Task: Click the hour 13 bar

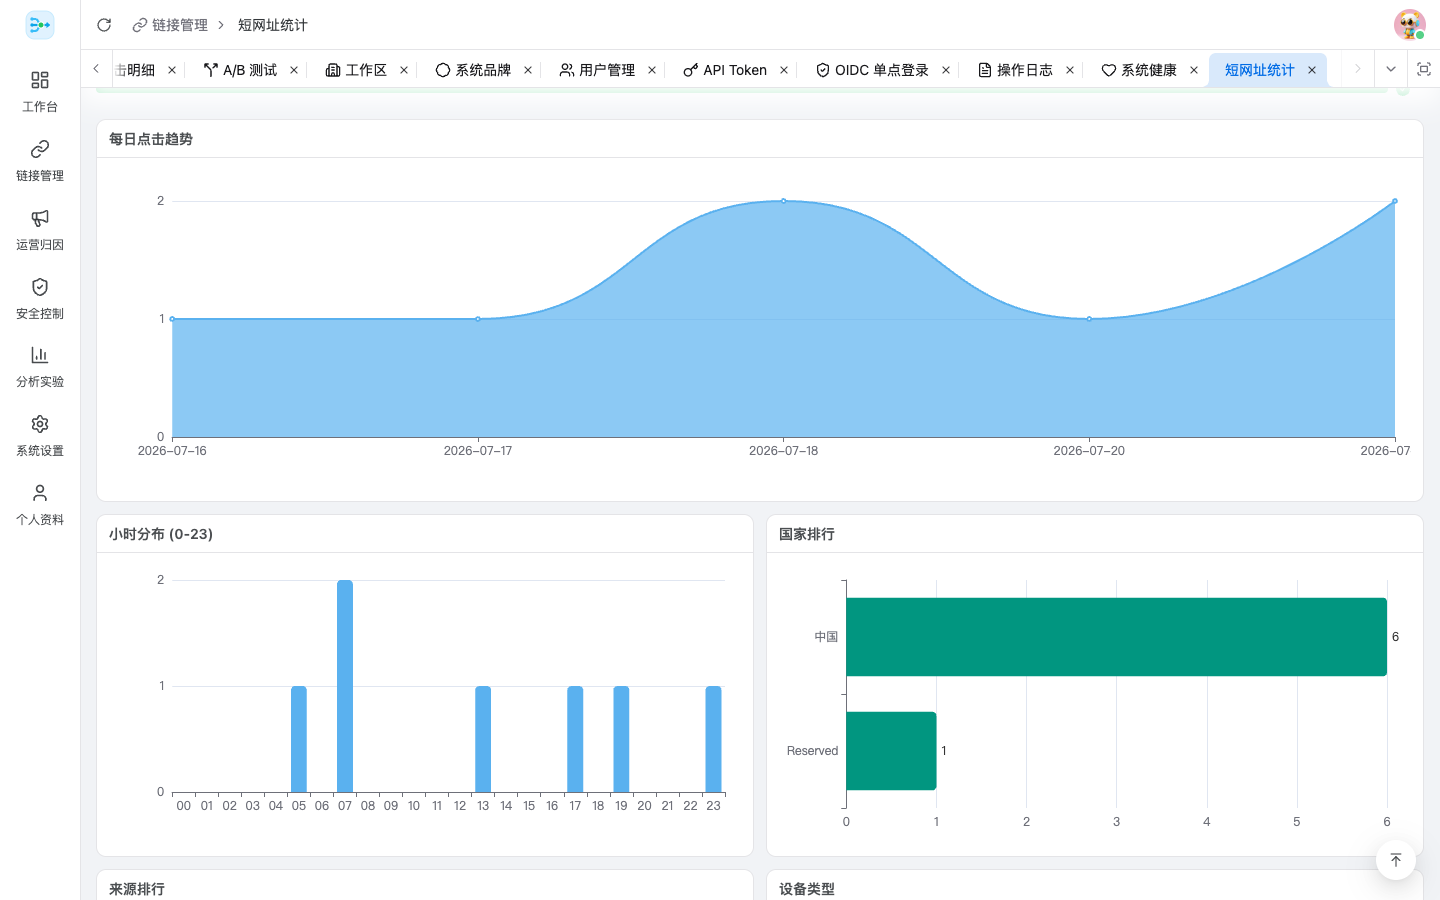Action: point(483,739)
